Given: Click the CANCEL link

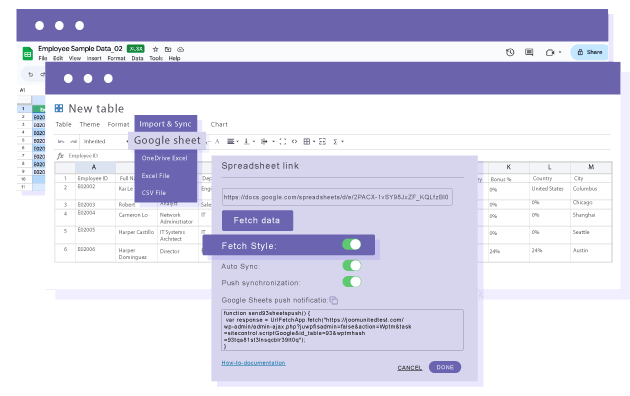Looking at the screenshot, I should (x=409, y=367).
